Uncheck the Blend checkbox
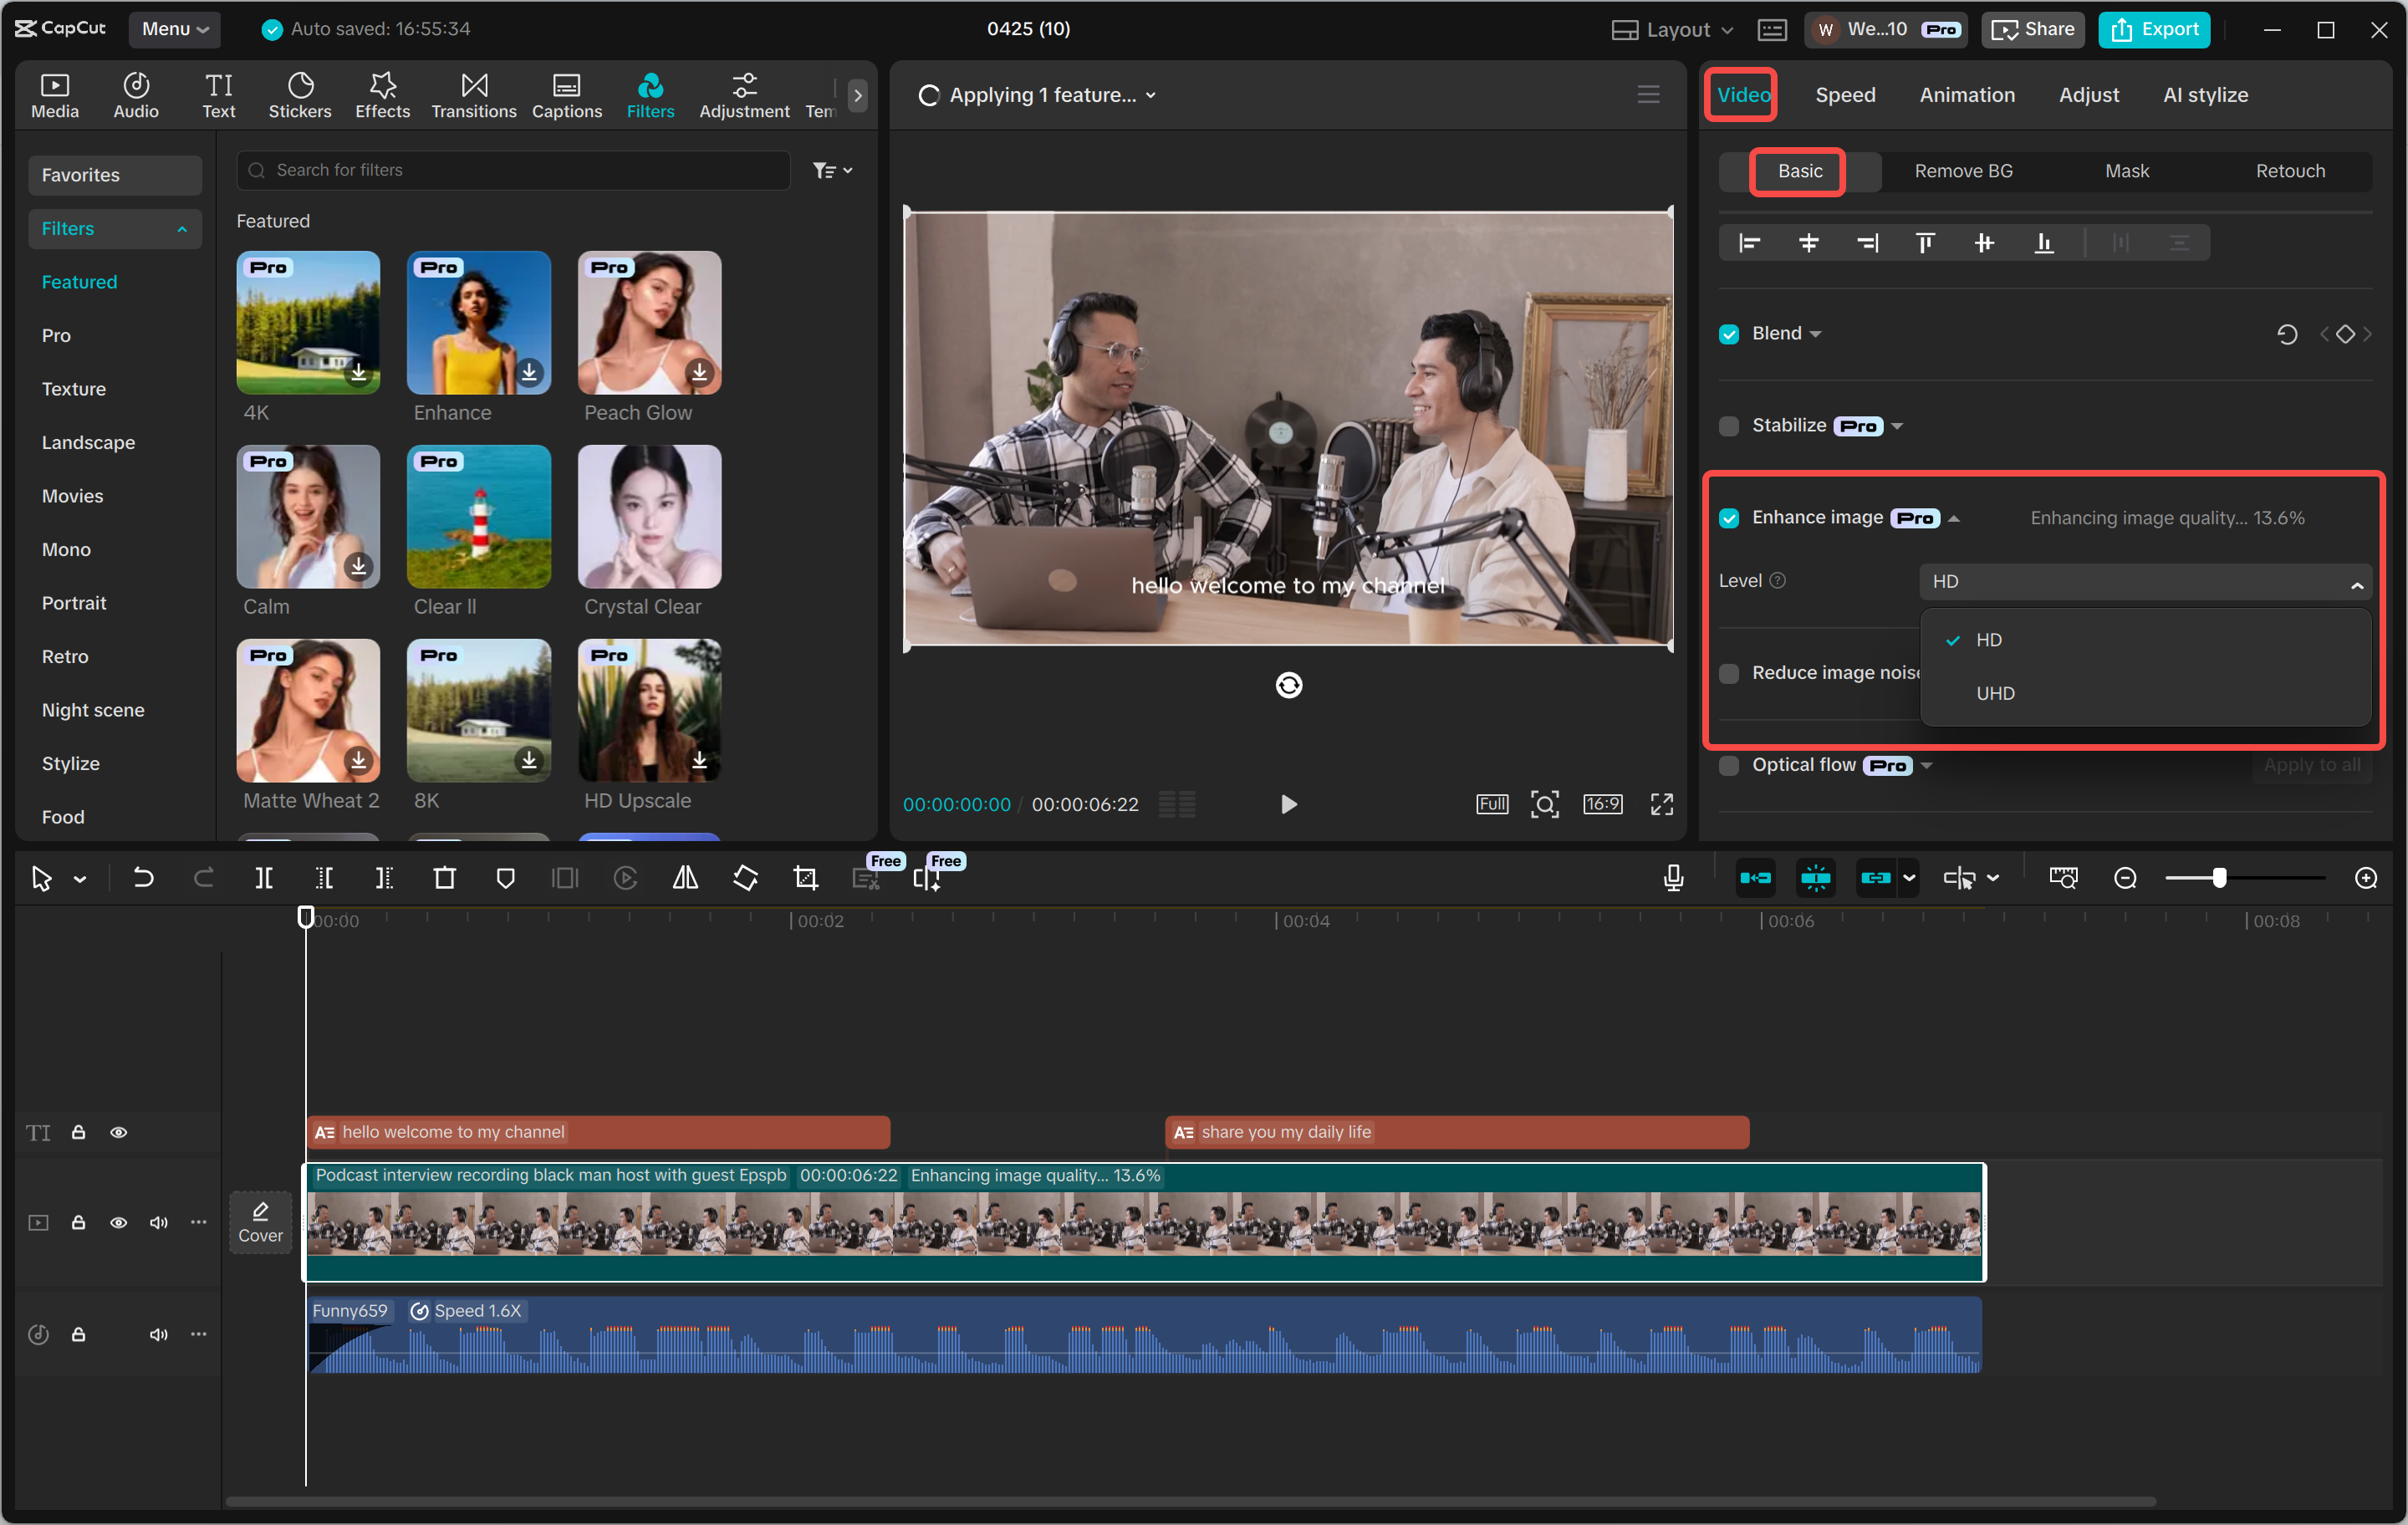Viewport: 2408px width, 1525px height. [1729, 334]
